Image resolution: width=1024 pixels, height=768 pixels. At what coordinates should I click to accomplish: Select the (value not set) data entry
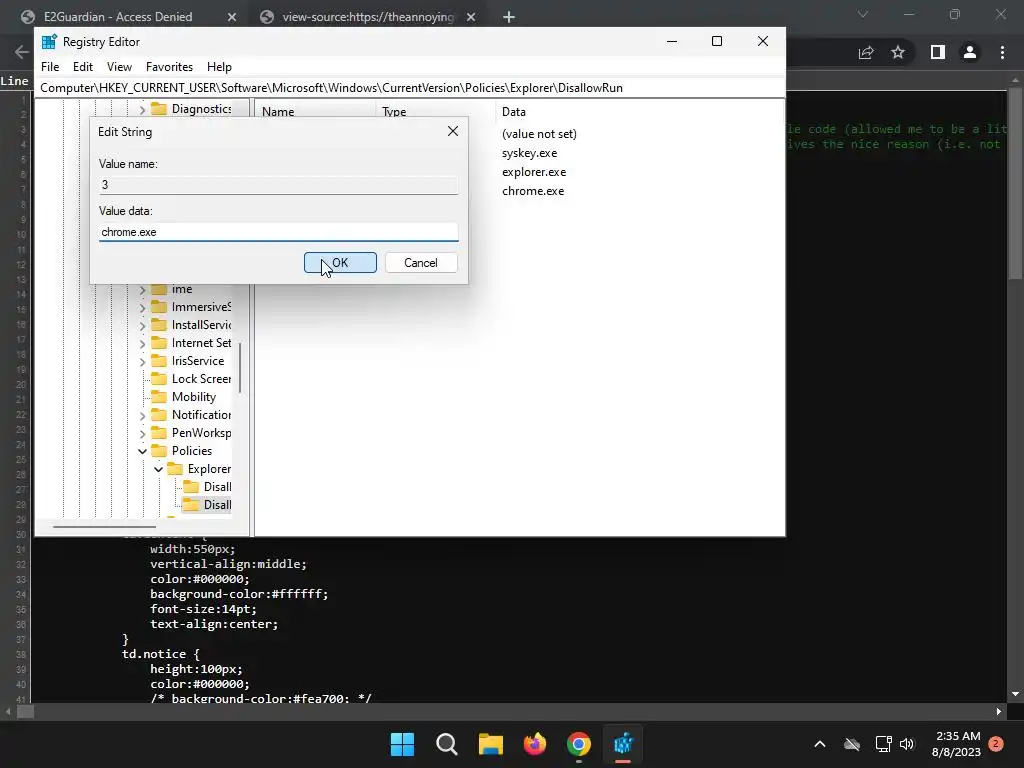[539, 134]
